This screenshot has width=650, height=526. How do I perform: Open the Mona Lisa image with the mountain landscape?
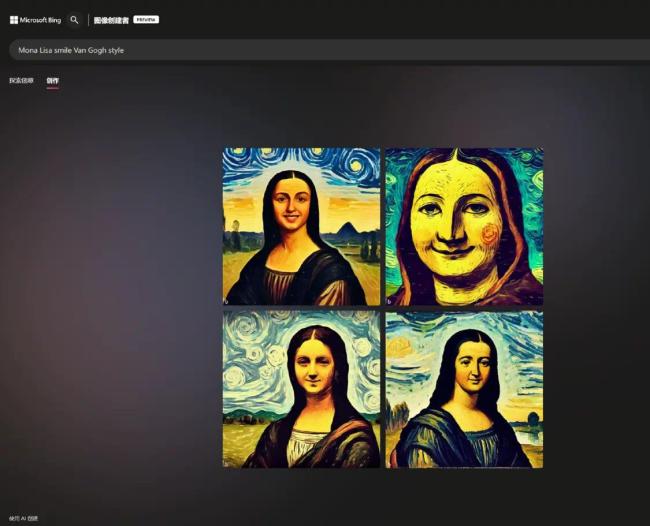(x=301, y=227)
